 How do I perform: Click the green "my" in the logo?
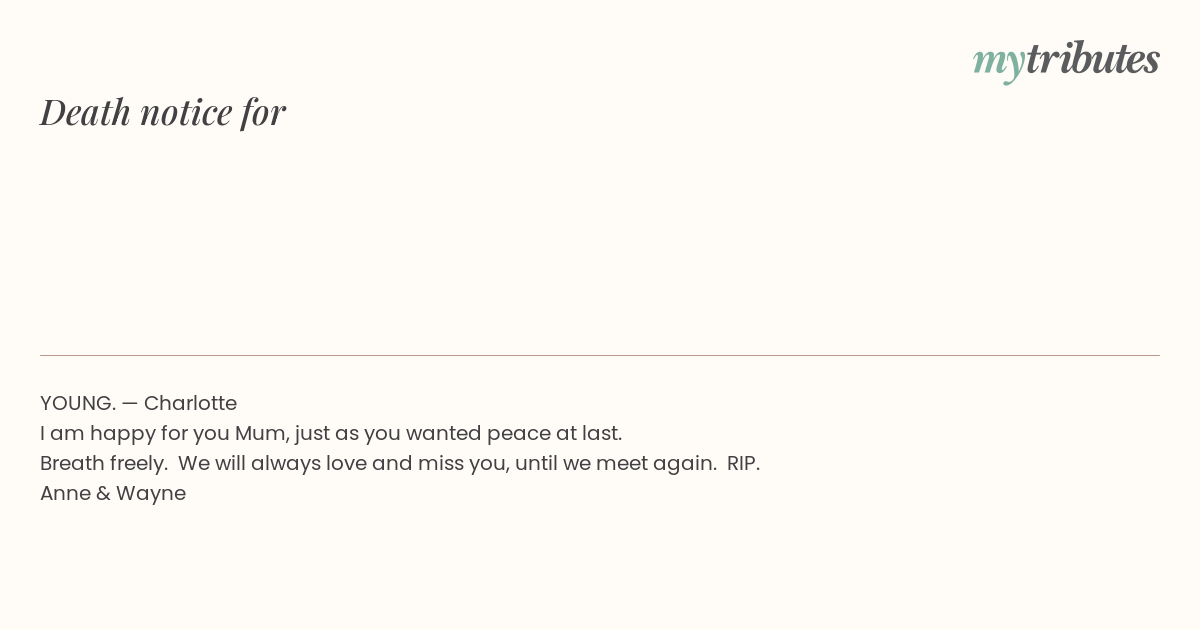999,64
